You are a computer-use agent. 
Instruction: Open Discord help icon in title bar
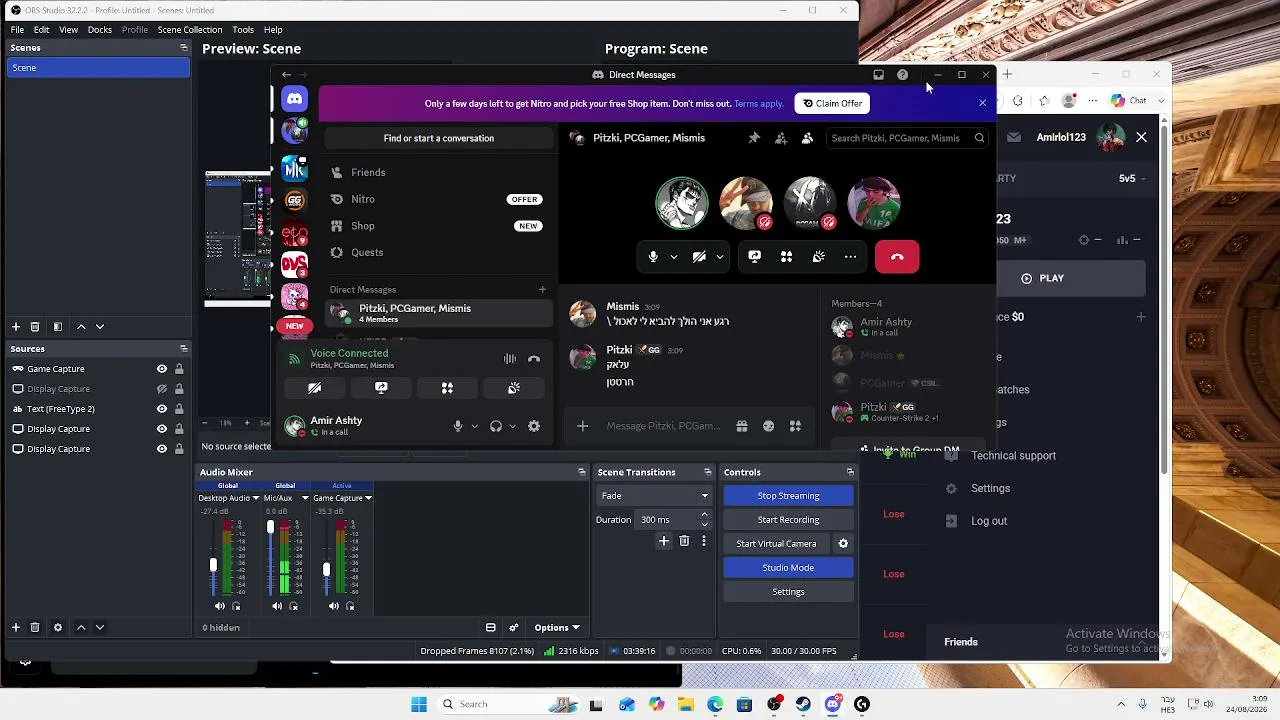[x=903, y=75]
